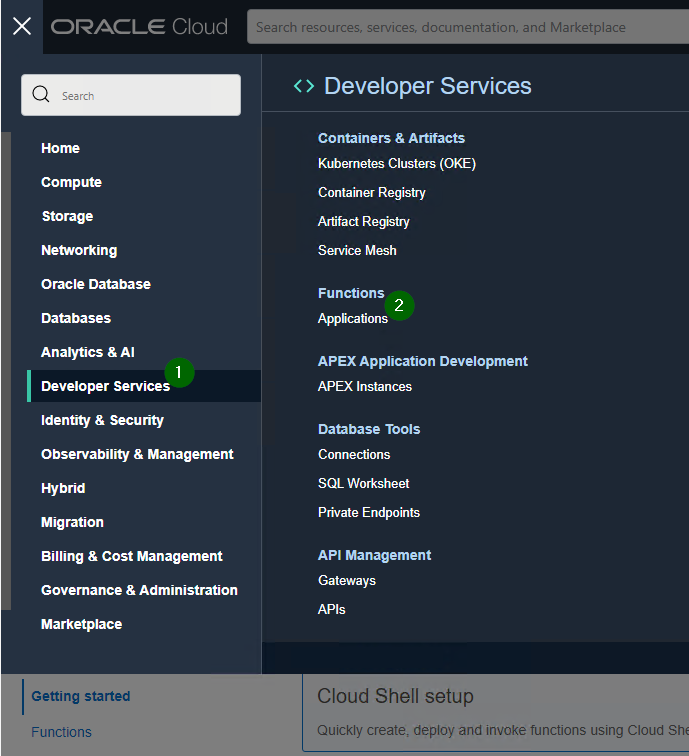Open Service Mesh
The height and width of the screenshot is (756, 689).
(x=357, y=250)
